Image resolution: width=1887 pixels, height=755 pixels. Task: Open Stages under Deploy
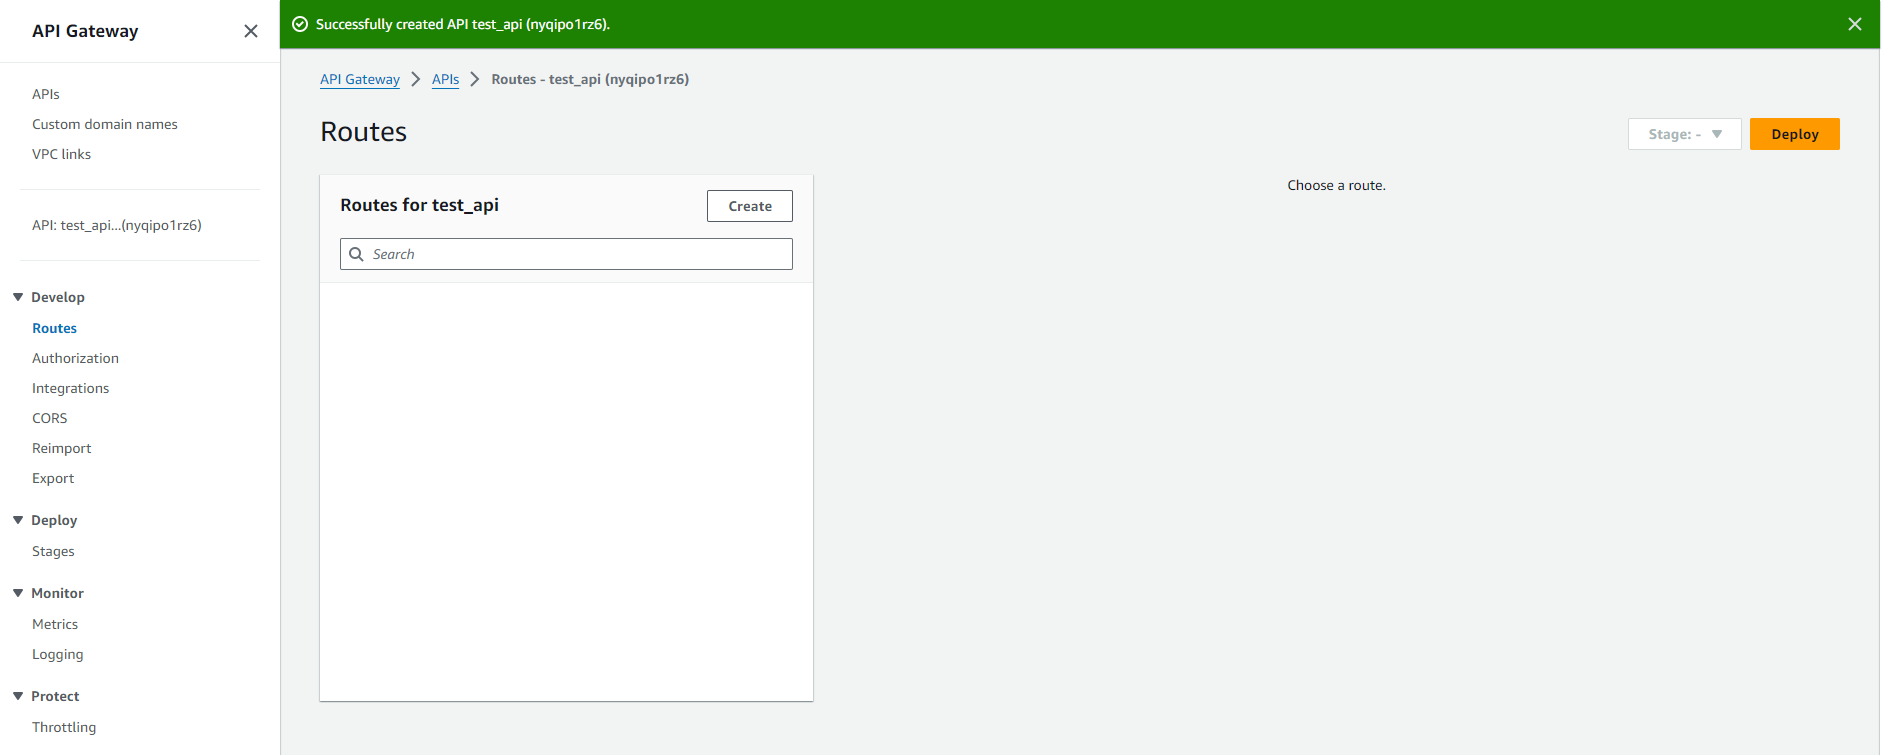(x=53, y=551)
